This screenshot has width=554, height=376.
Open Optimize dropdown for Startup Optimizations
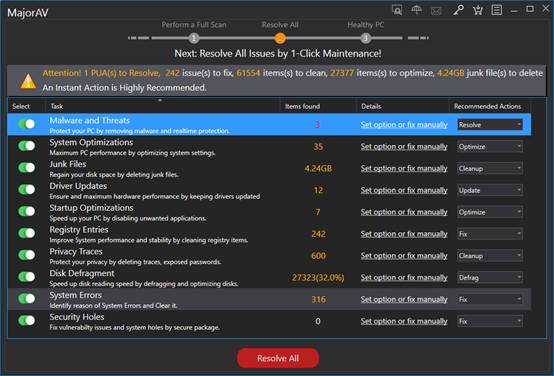point(490,212)
